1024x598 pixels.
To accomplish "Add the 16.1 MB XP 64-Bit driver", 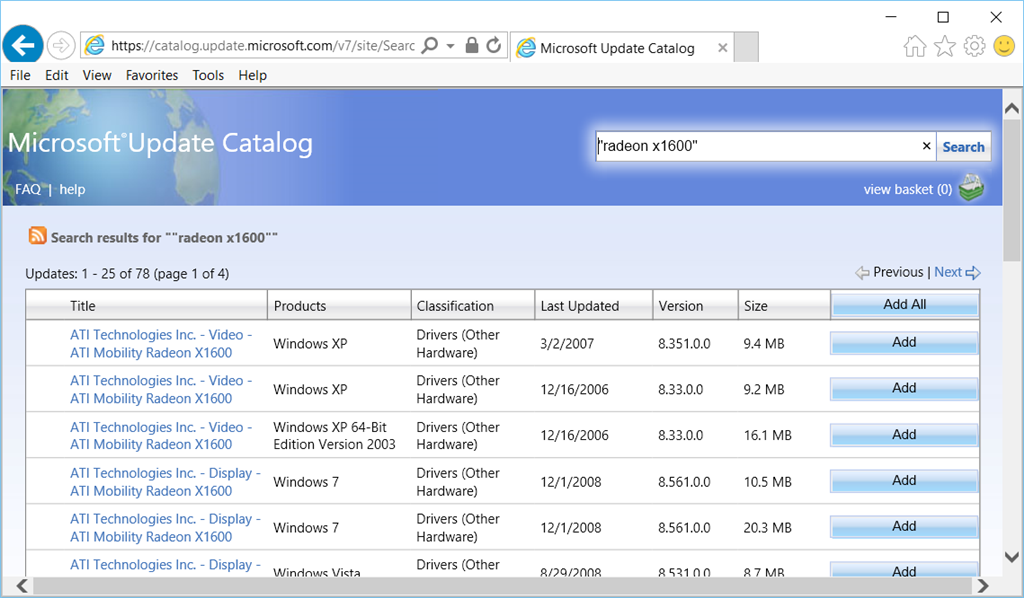I will point(904,435).
